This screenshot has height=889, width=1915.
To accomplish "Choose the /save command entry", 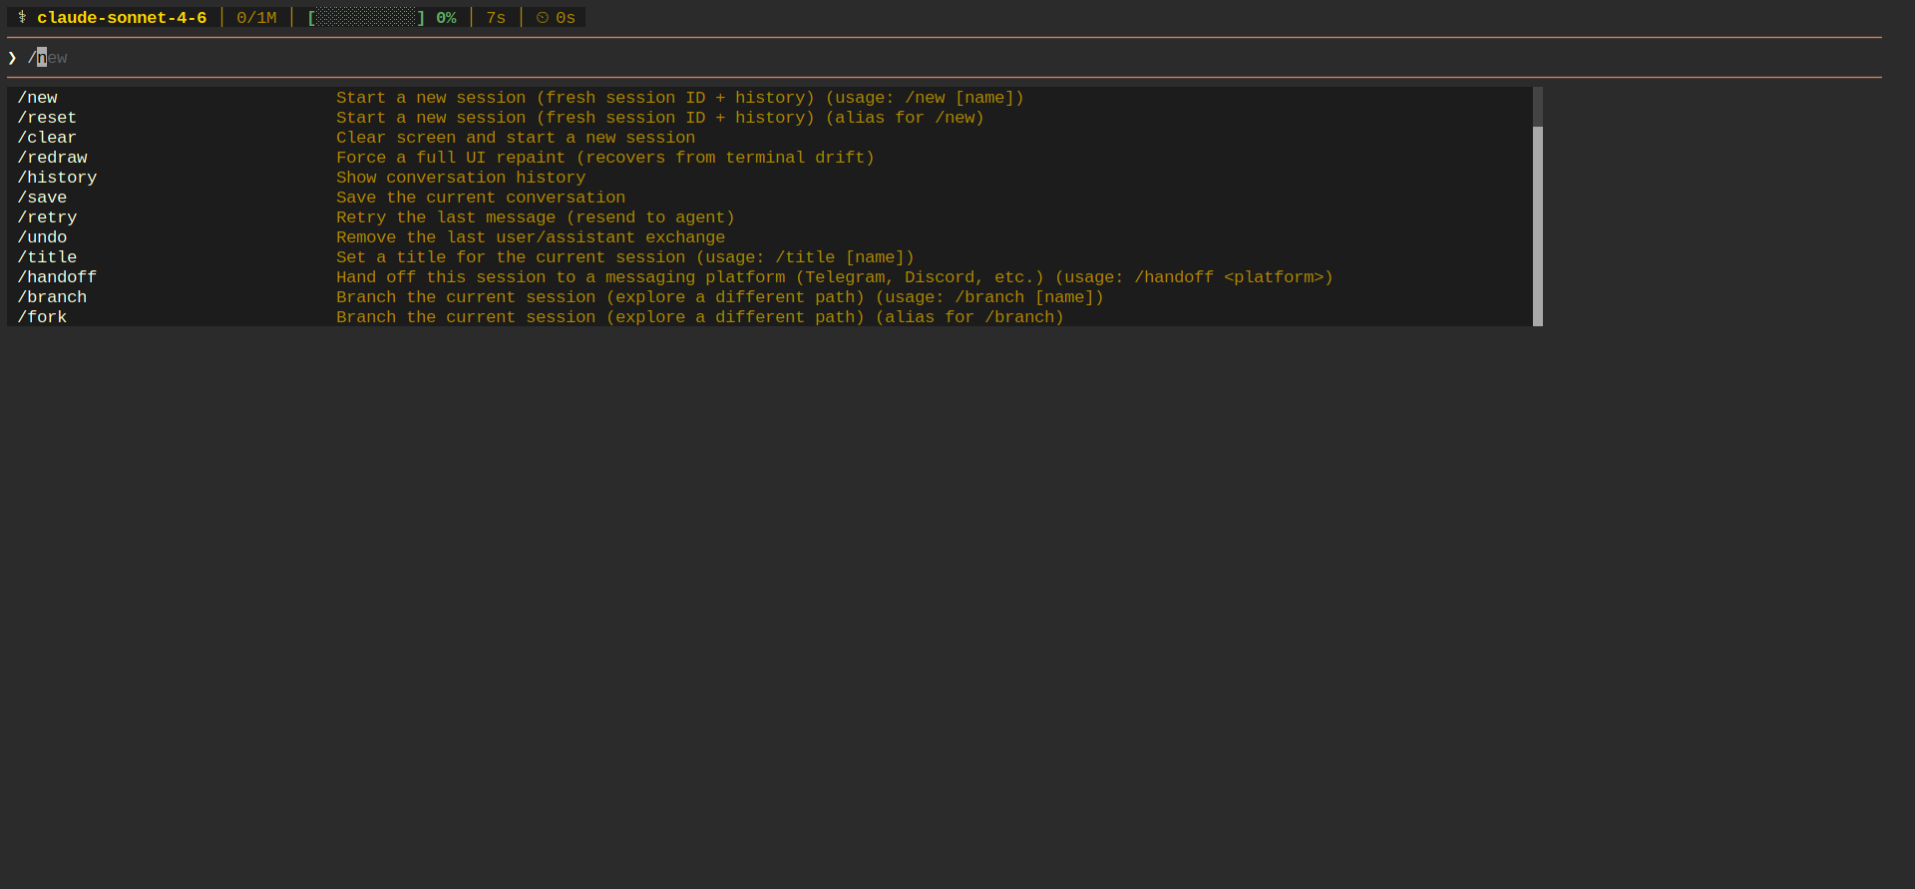I will click(42, 197).
